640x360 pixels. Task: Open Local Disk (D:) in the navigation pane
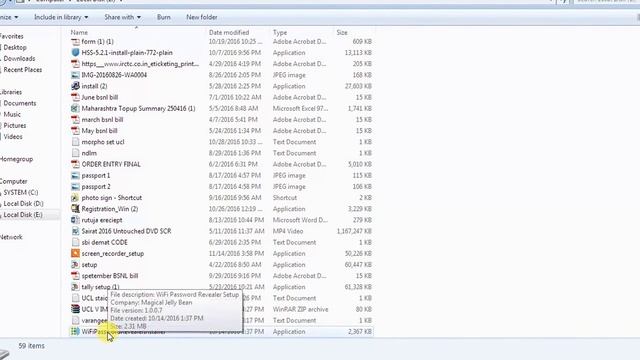pyautogui.click(x=23, y=204)
